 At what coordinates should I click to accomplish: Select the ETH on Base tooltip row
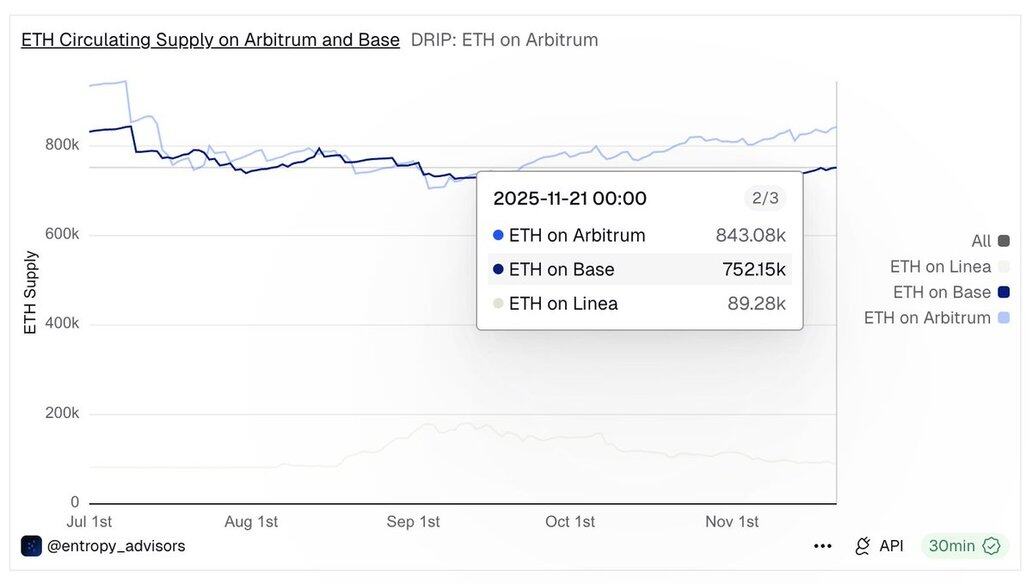640,270
